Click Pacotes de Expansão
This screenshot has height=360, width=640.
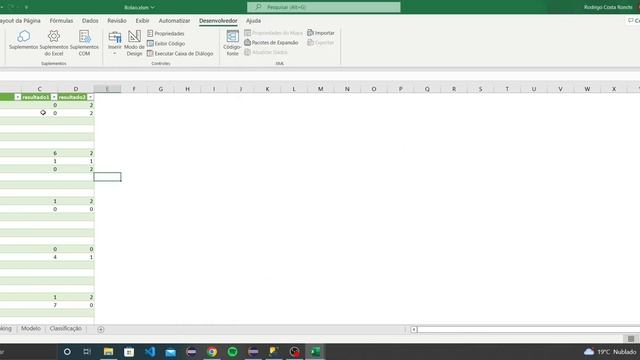pyautogui.click(x=271, y=42)
